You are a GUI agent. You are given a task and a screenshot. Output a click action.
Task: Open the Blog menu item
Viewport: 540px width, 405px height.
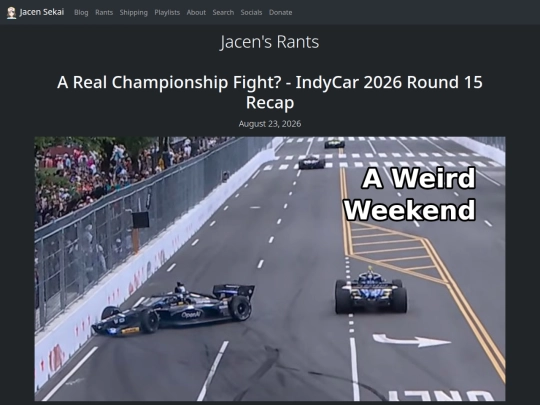click(81, 12)
